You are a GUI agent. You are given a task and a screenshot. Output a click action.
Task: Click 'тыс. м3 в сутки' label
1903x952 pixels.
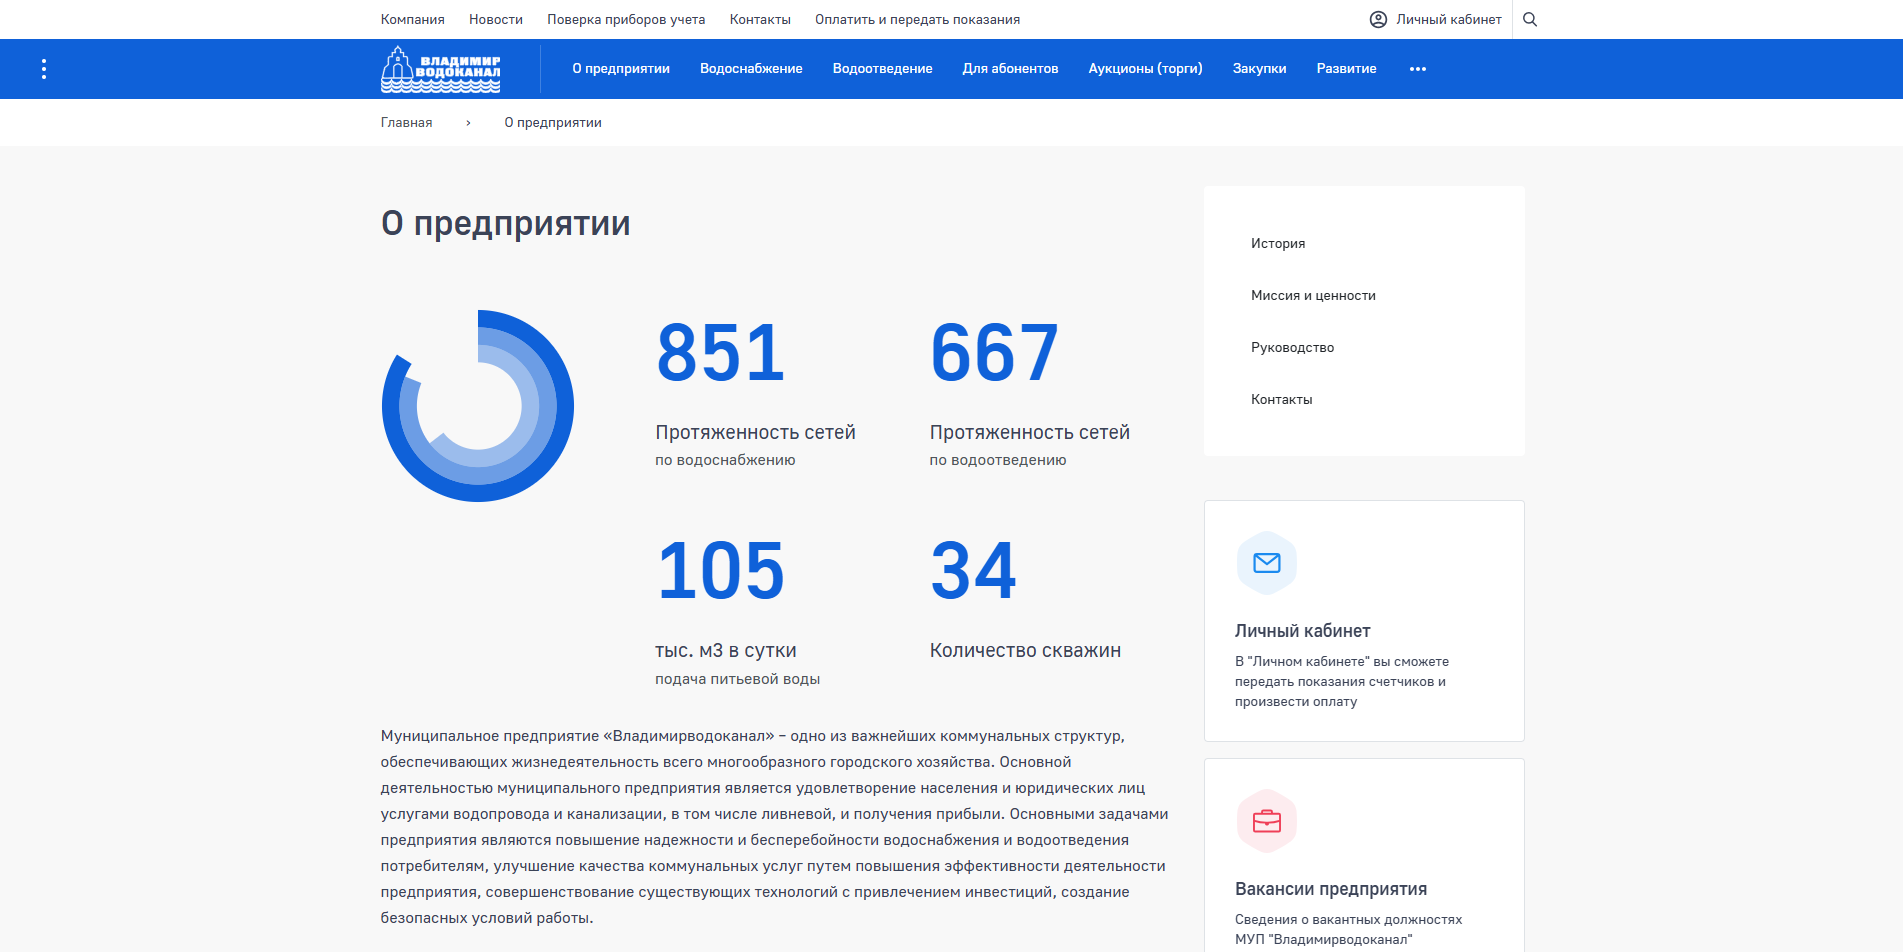(725, 651)
